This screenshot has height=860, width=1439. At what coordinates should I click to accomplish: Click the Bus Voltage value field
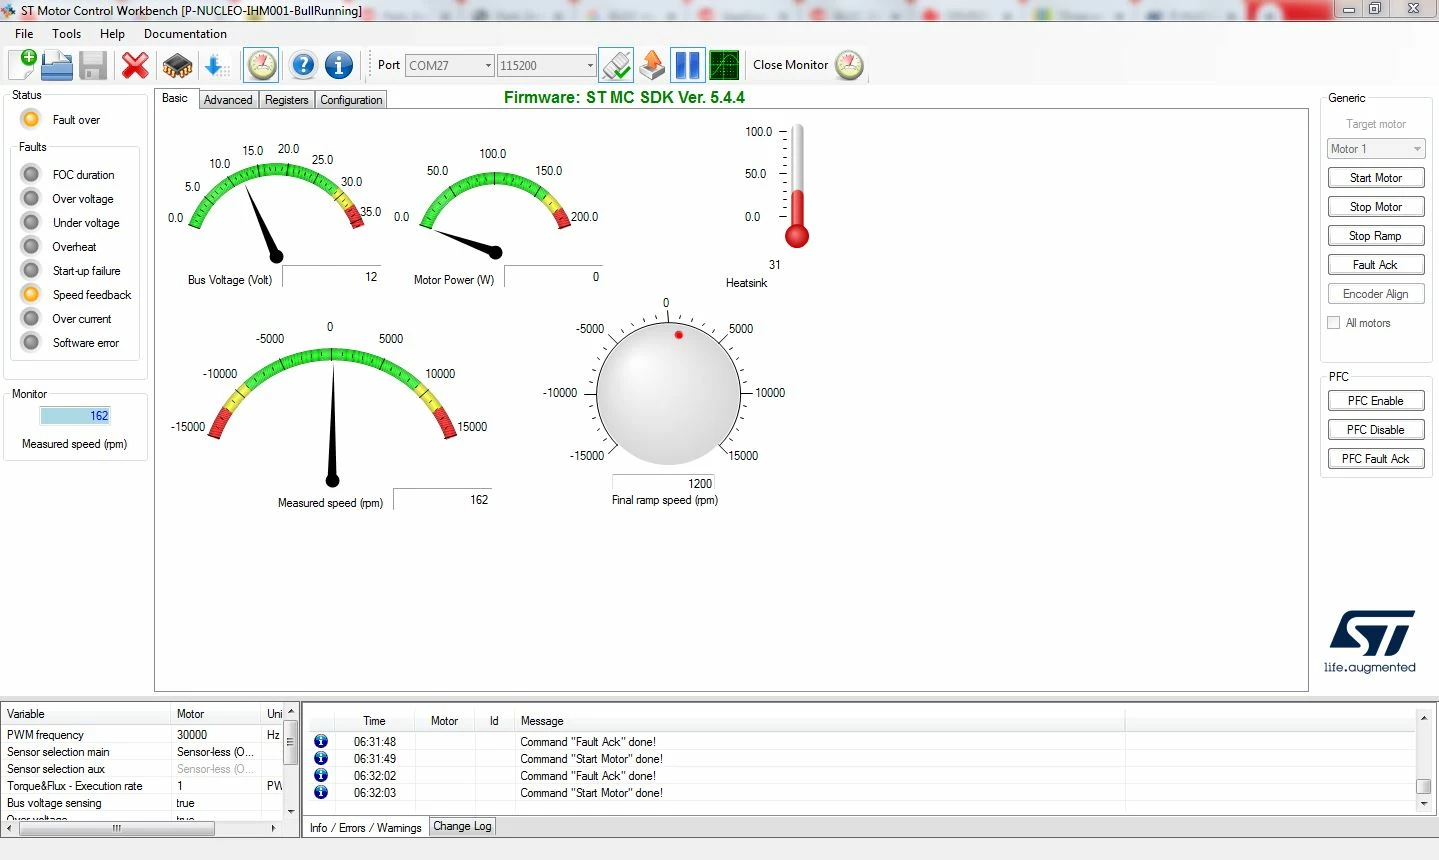332,277
